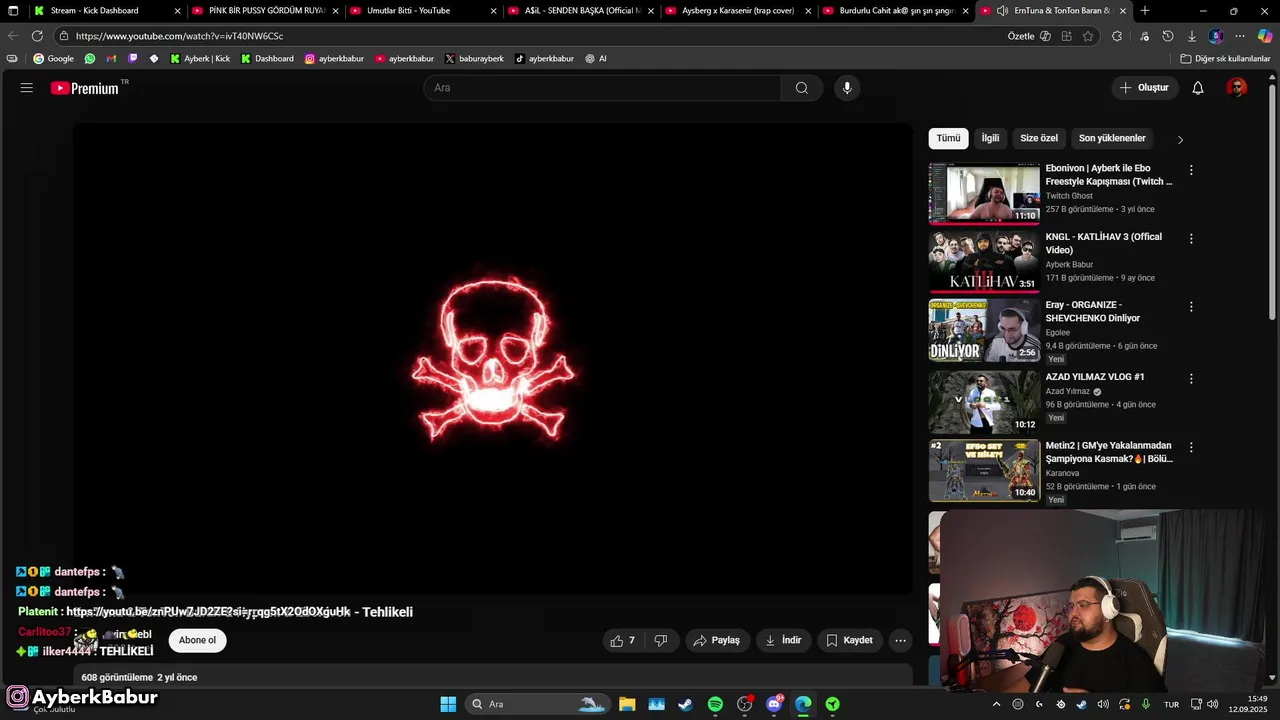Open options for Eray ORGANIZE video

pyautogui.click(x=1191, y=306)
